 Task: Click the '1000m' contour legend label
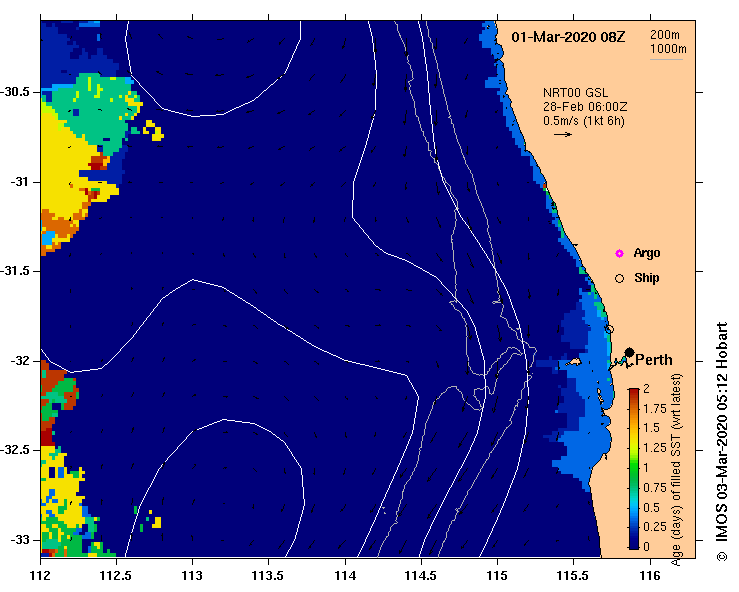tap(668, 49)
